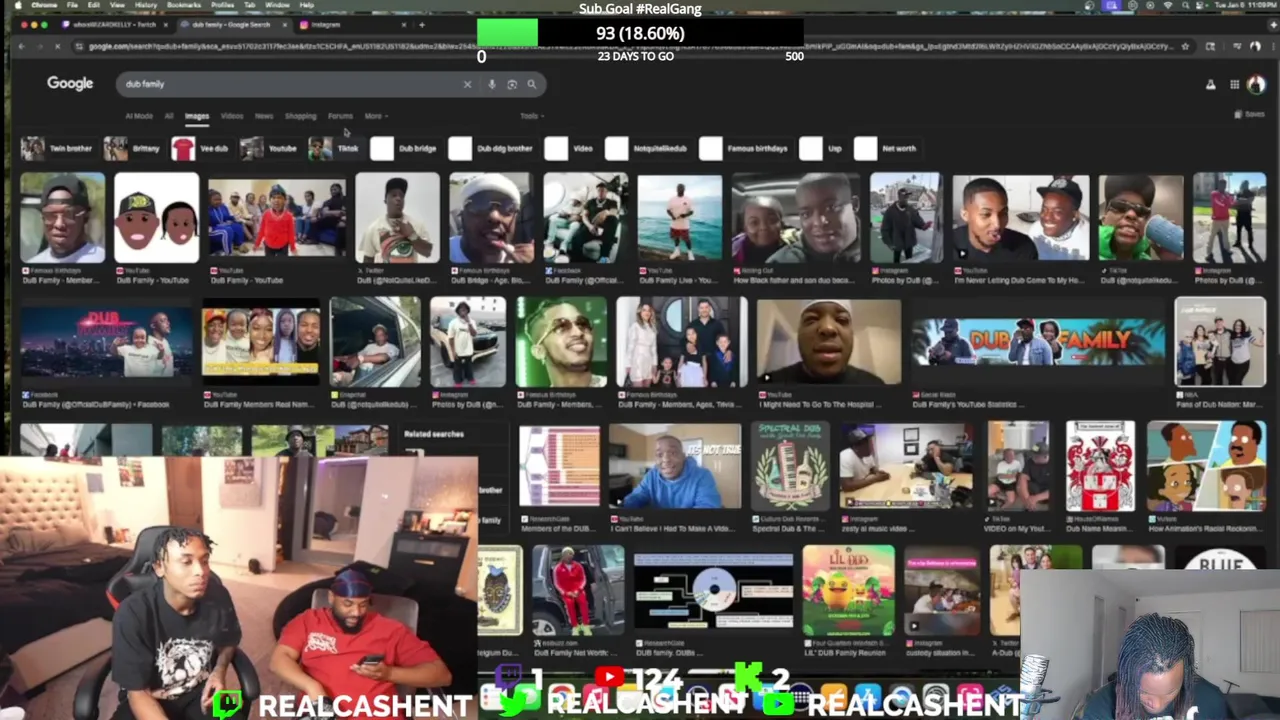
Task: Open the LIL' DUB Family Reunion thumbnail
Action: (848, 590)
